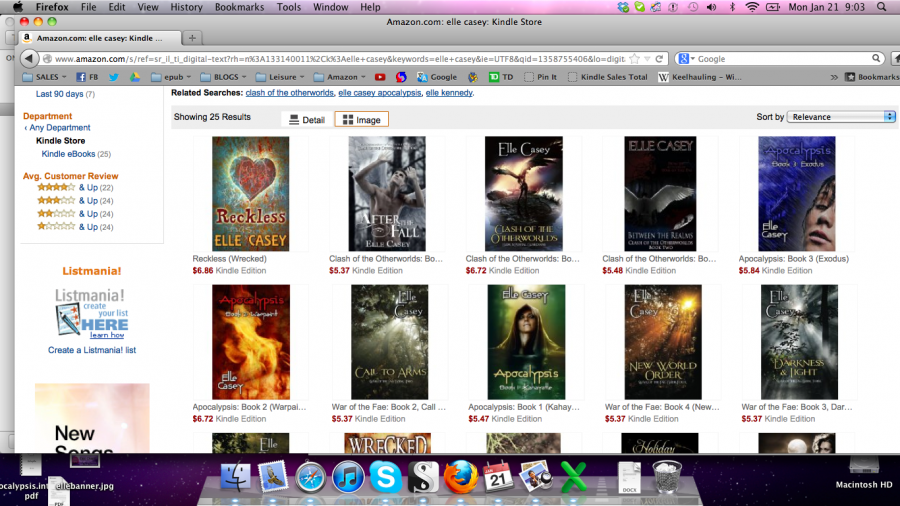Click the Firefox back arrow button
Screen dimensions: 900x506
point(29,58)
